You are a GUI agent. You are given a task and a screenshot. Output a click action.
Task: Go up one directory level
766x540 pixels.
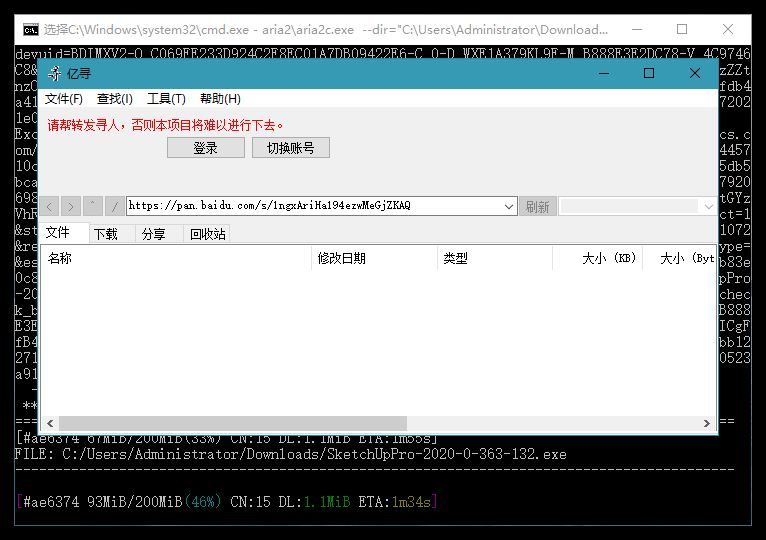[92, 206]
